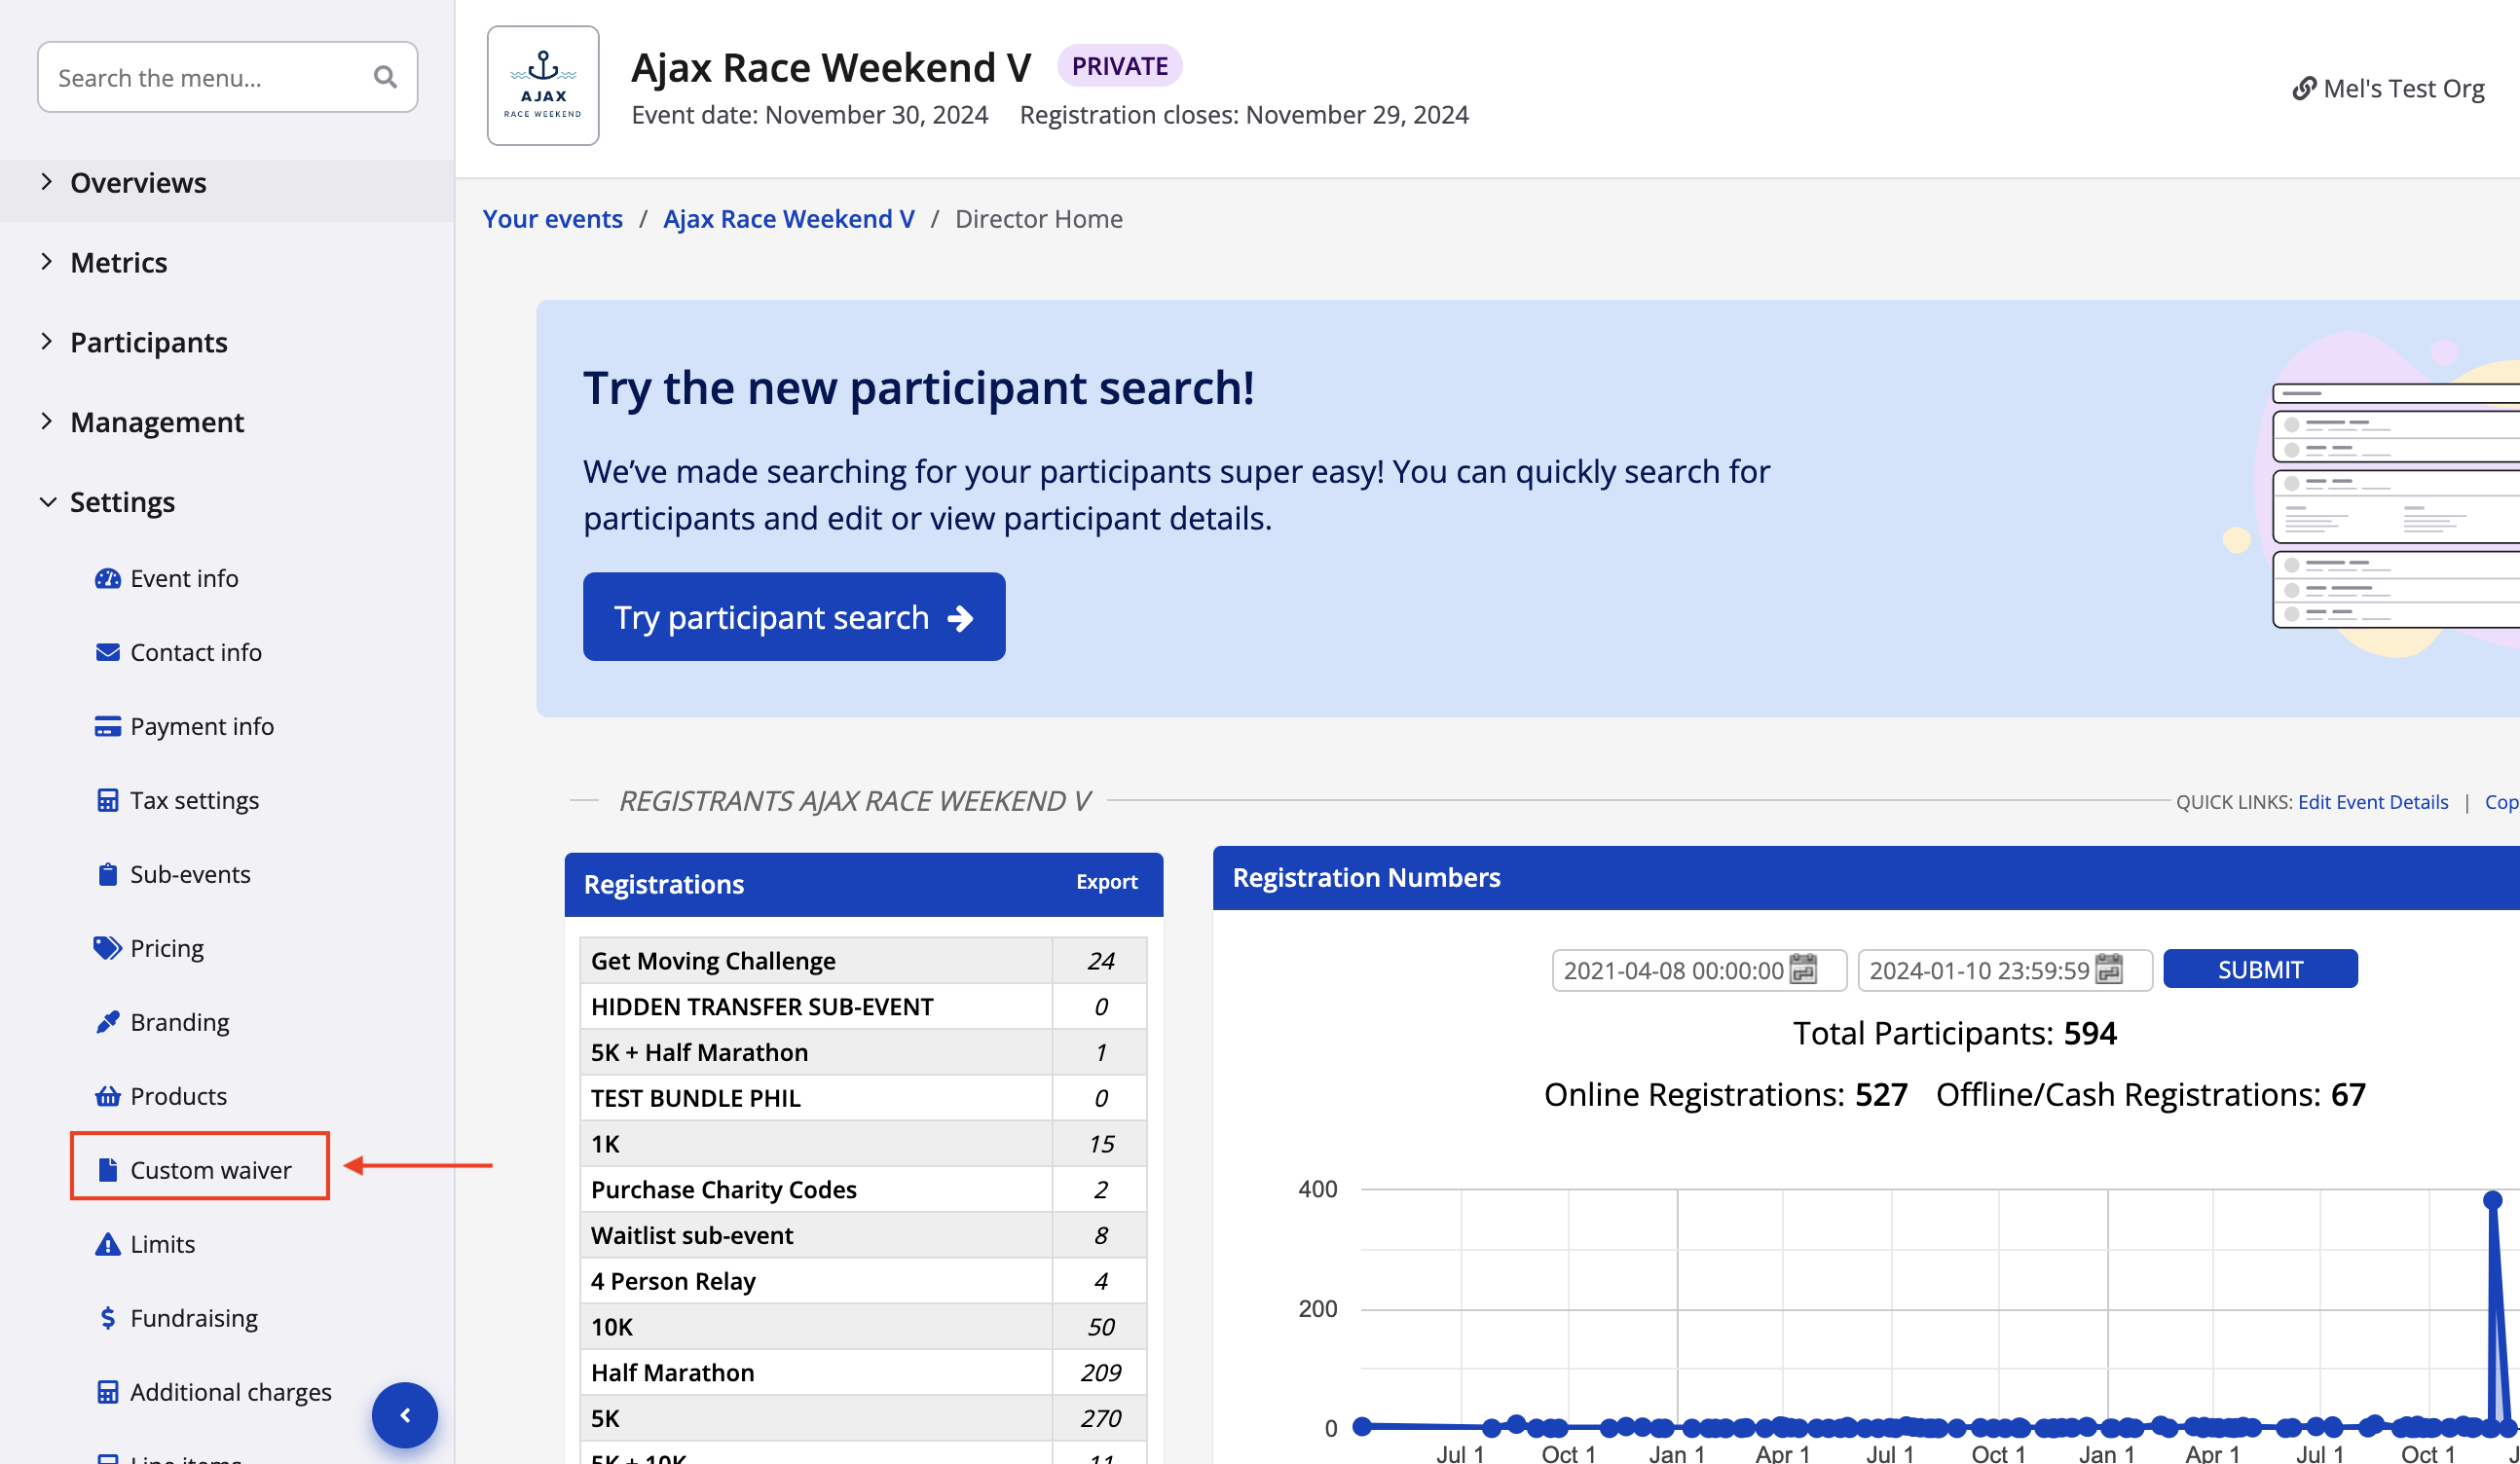The height and width of the screenshot is (1464, 2520).
Task: Click the Payment info credit card icon
Action: pos(107,727)
